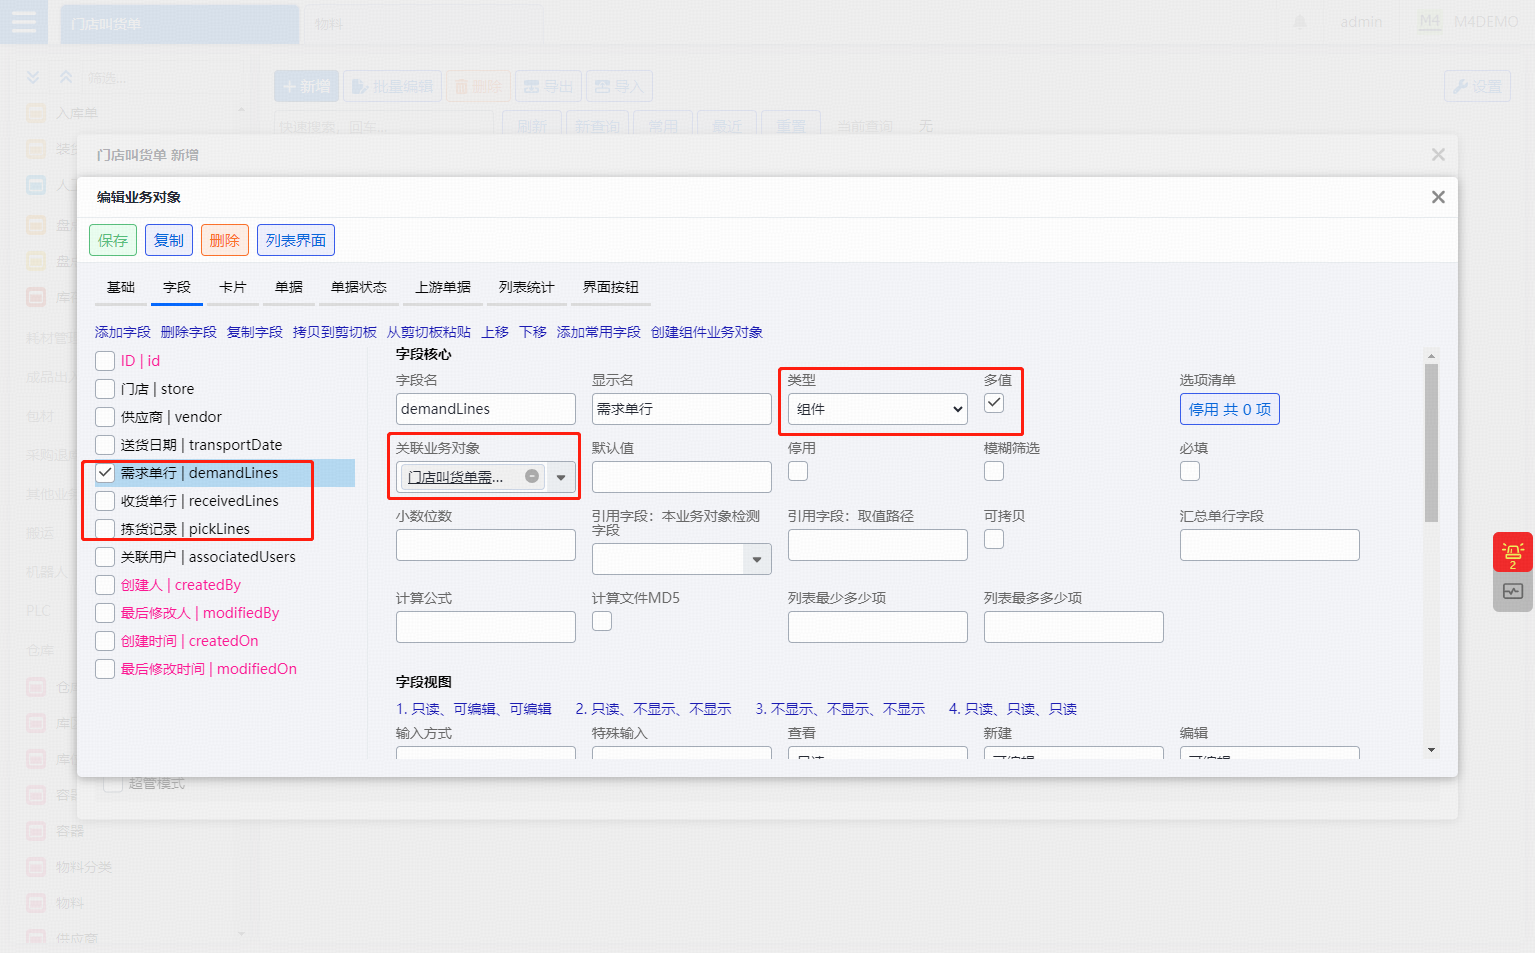1535x953 pixels.
Task: Open the 停用 共 0 项 options button
Action: pos(1230,409)
